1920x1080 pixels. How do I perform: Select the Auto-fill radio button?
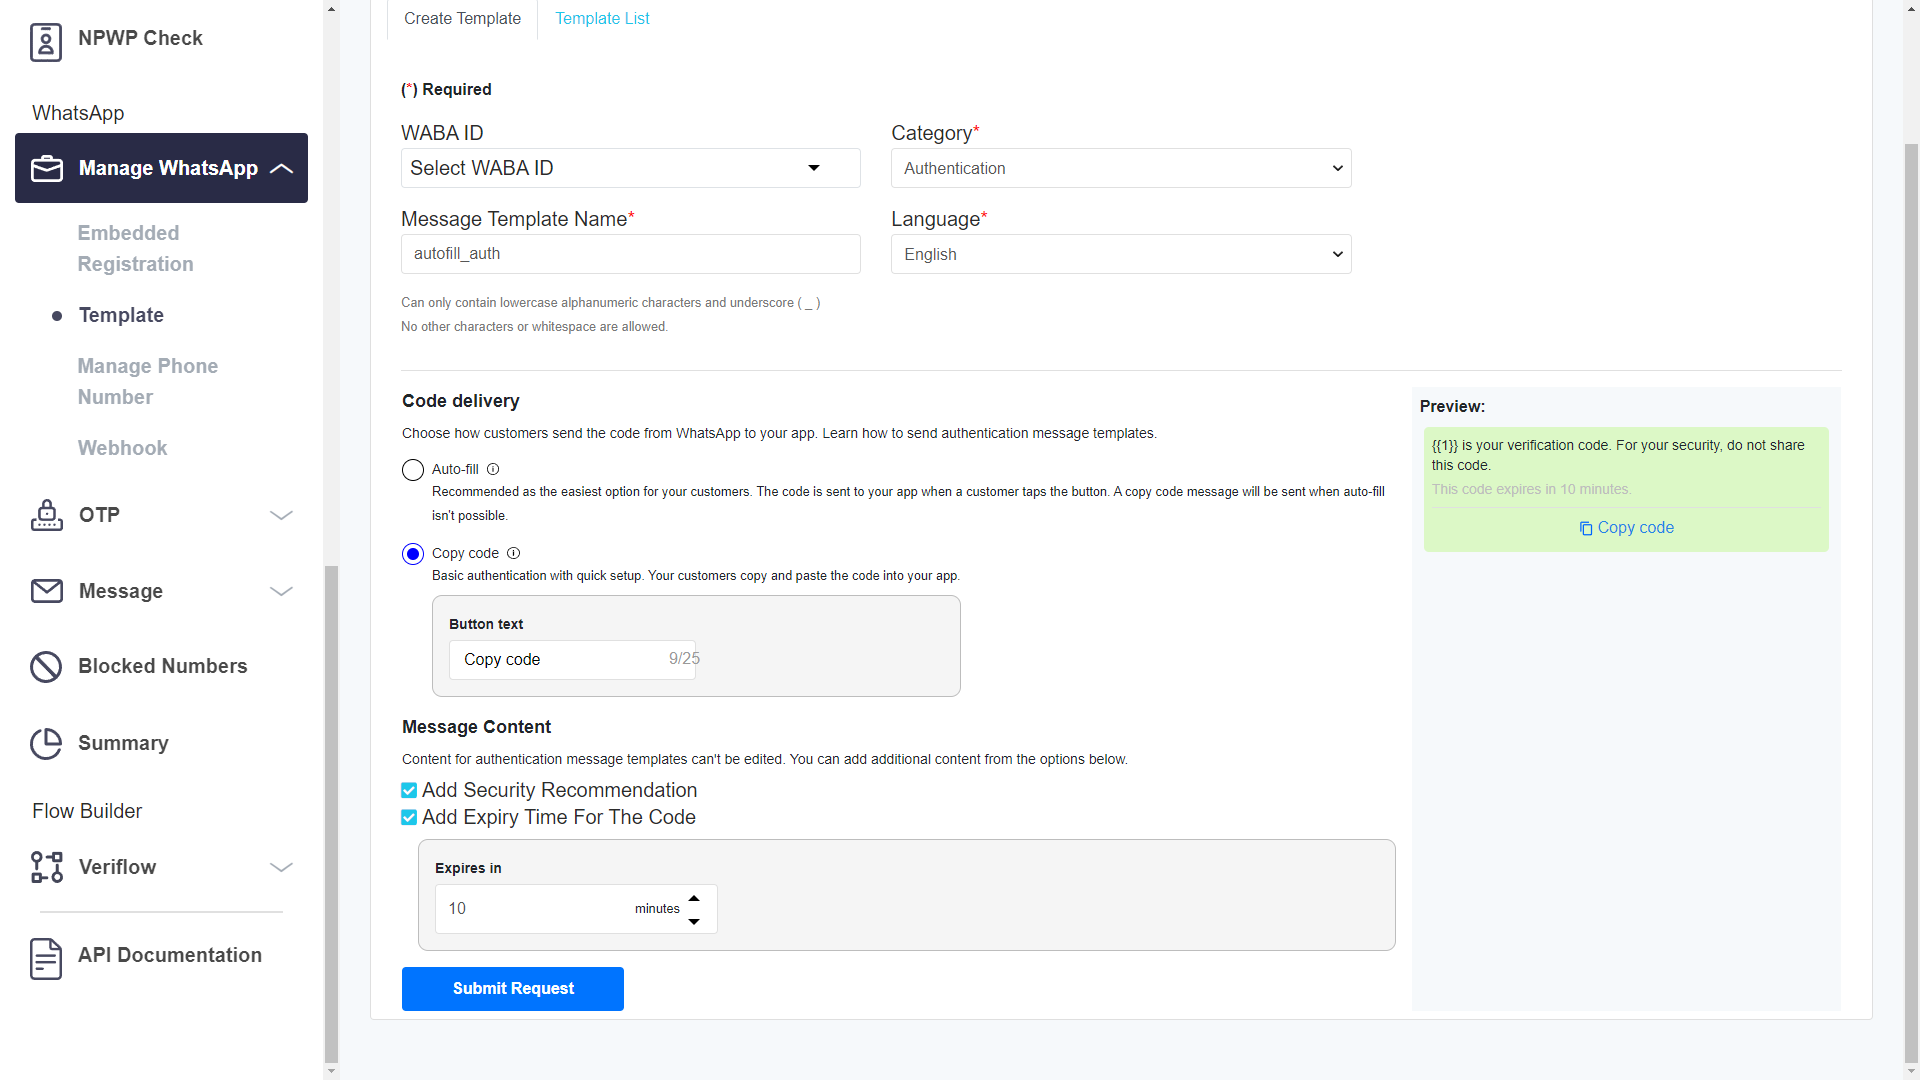(413, 470)
